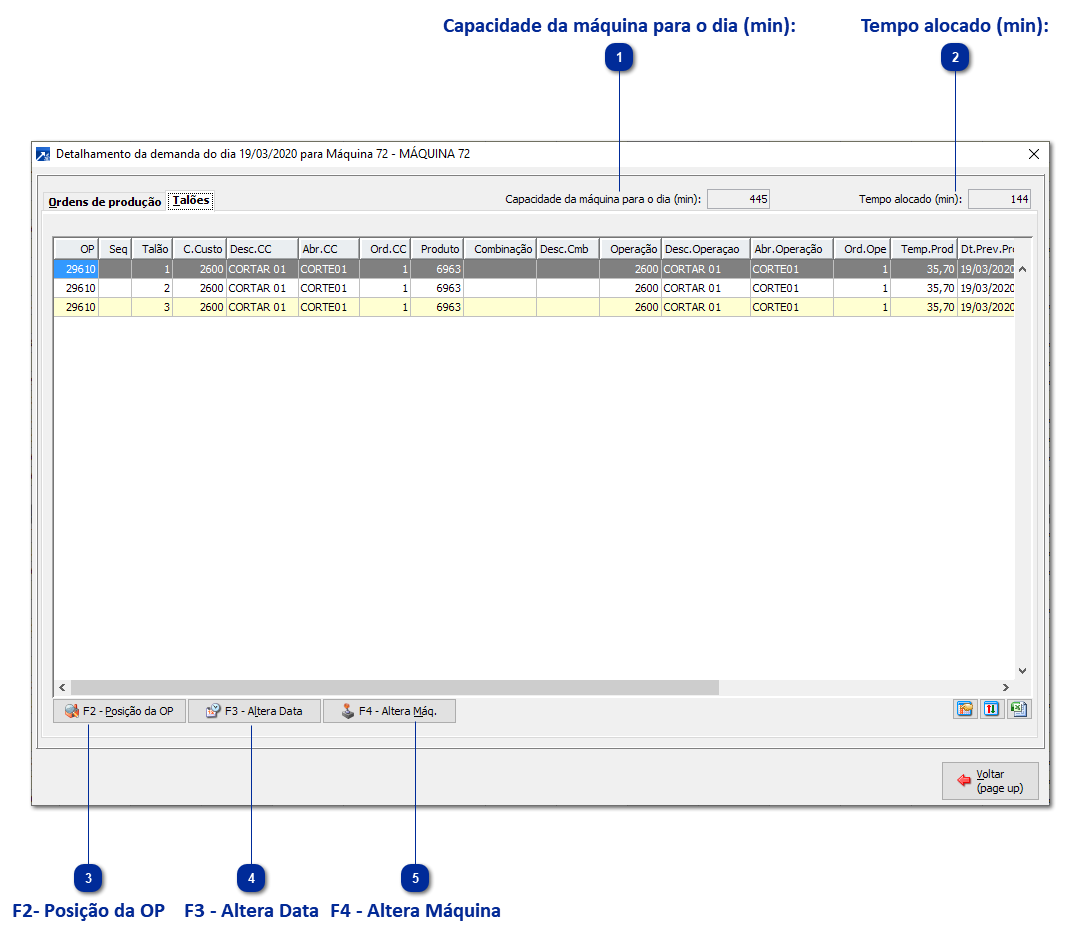Click Produto 6963 in the Talão 2 row
The height and width of the screenshot is (939, 1065).
[437, 288]
